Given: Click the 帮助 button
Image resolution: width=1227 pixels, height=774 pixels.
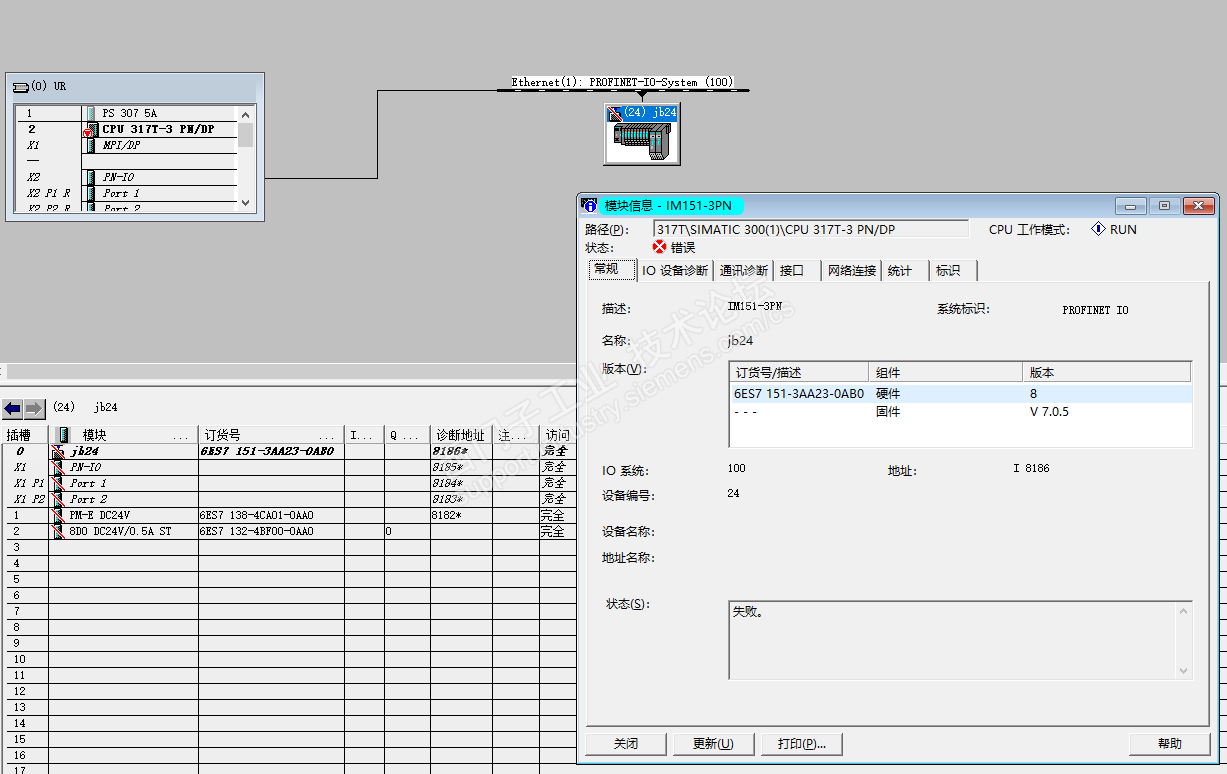Looking at the screenshot, I should pos(1169,744).
